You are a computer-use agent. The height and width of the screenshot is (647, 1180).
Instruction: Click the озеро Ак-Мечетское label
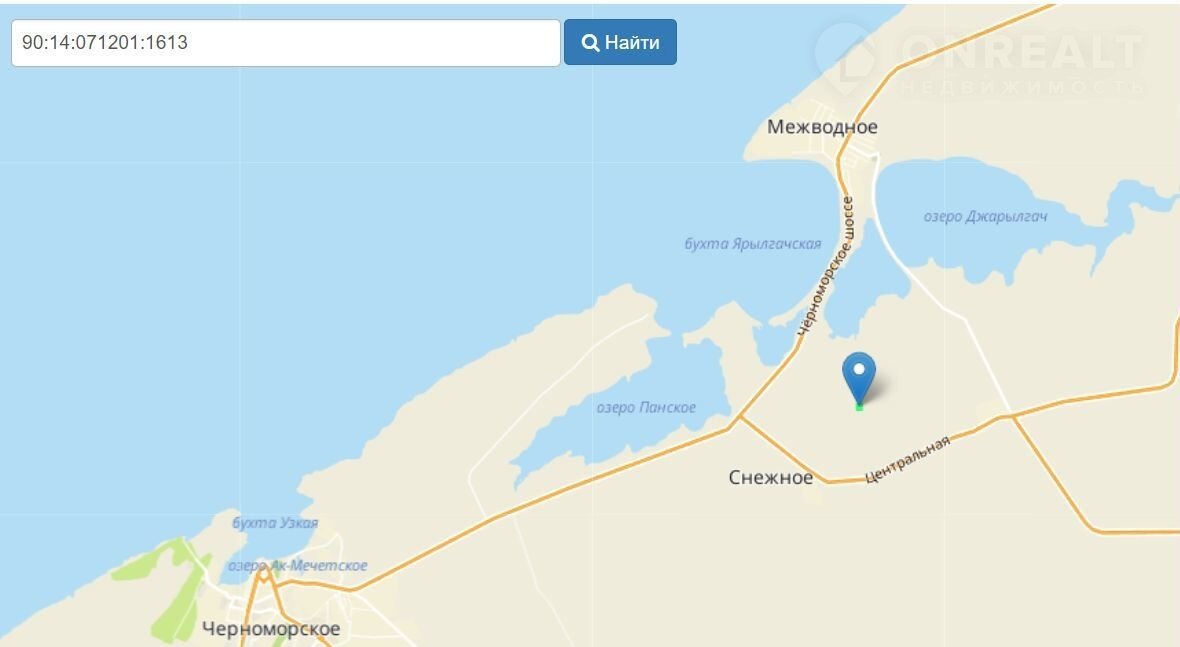click(x=297, y=566)
